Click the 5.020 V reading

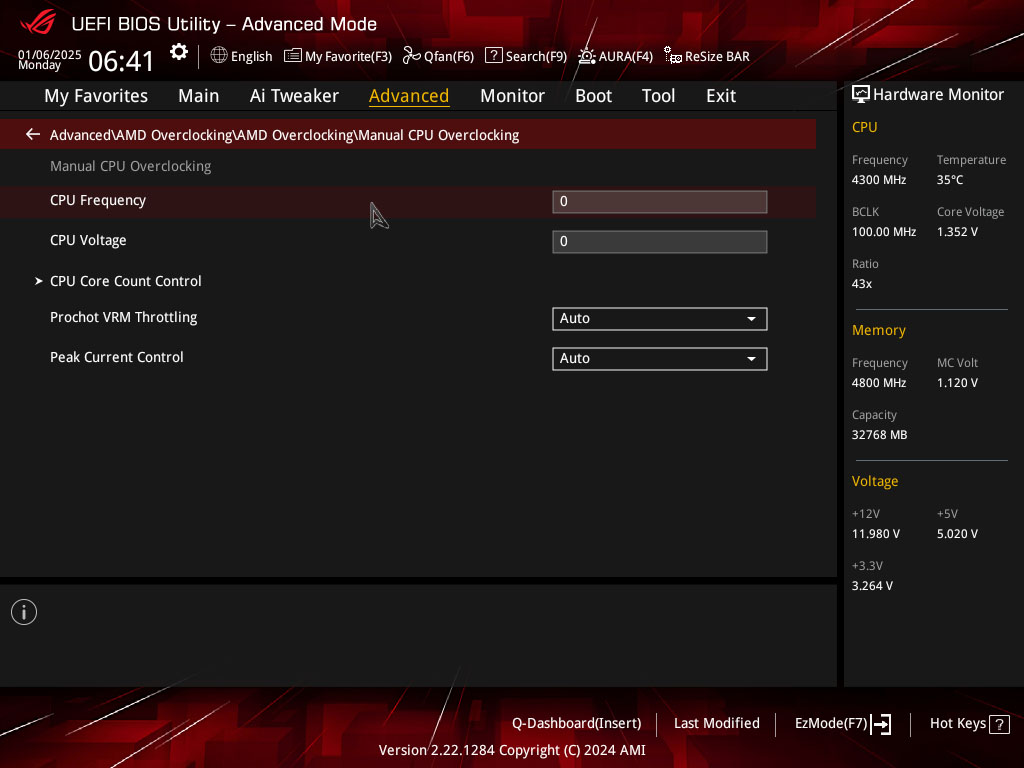tap(957, 534)
